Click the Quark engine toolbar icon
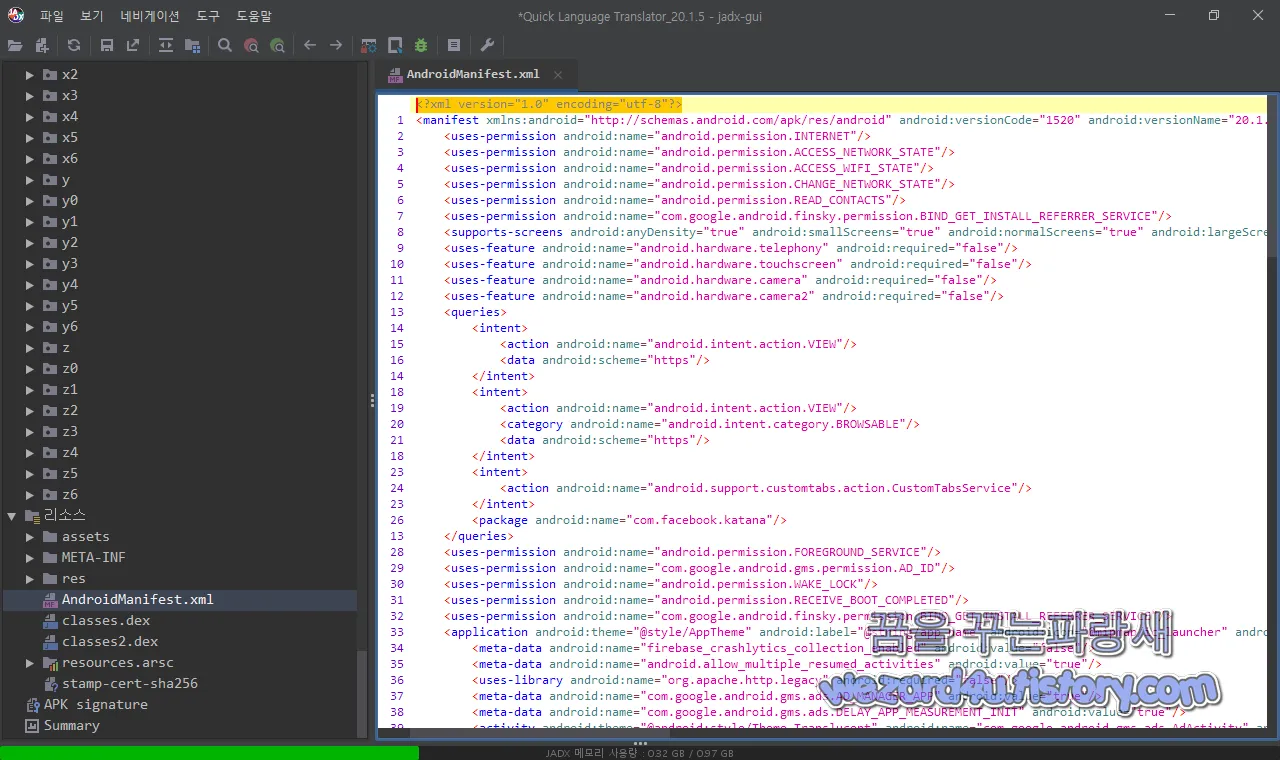Viewport: 1280px width, 760px height. coord(395,45)
